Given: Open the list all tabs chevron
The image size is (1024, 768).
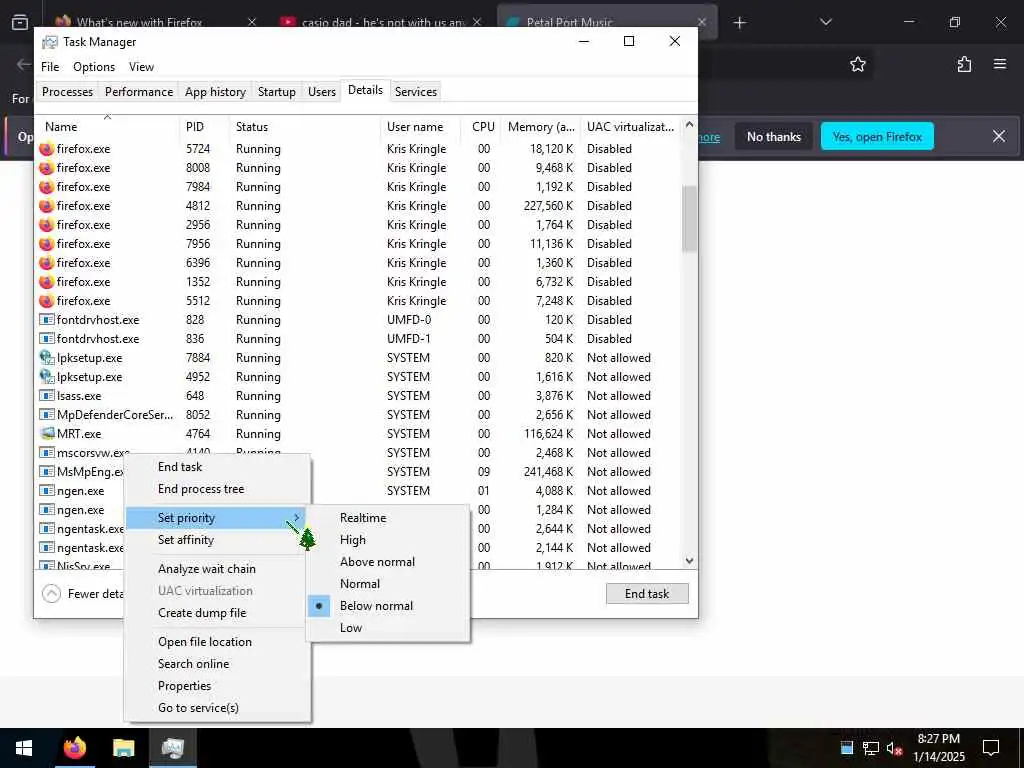Looking at the screenshot, I should (x=825, y=22).
